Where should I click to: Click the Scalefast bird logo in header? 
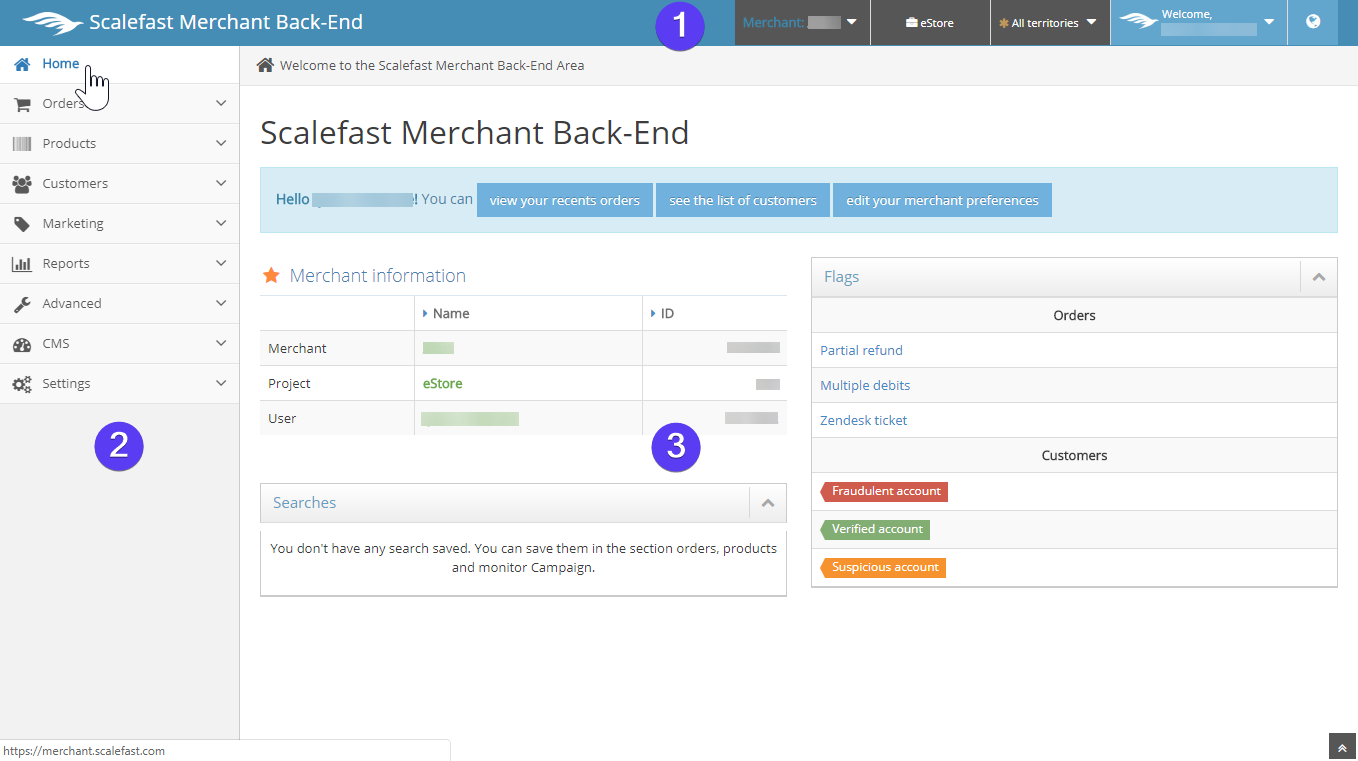(x=53, y=22)
